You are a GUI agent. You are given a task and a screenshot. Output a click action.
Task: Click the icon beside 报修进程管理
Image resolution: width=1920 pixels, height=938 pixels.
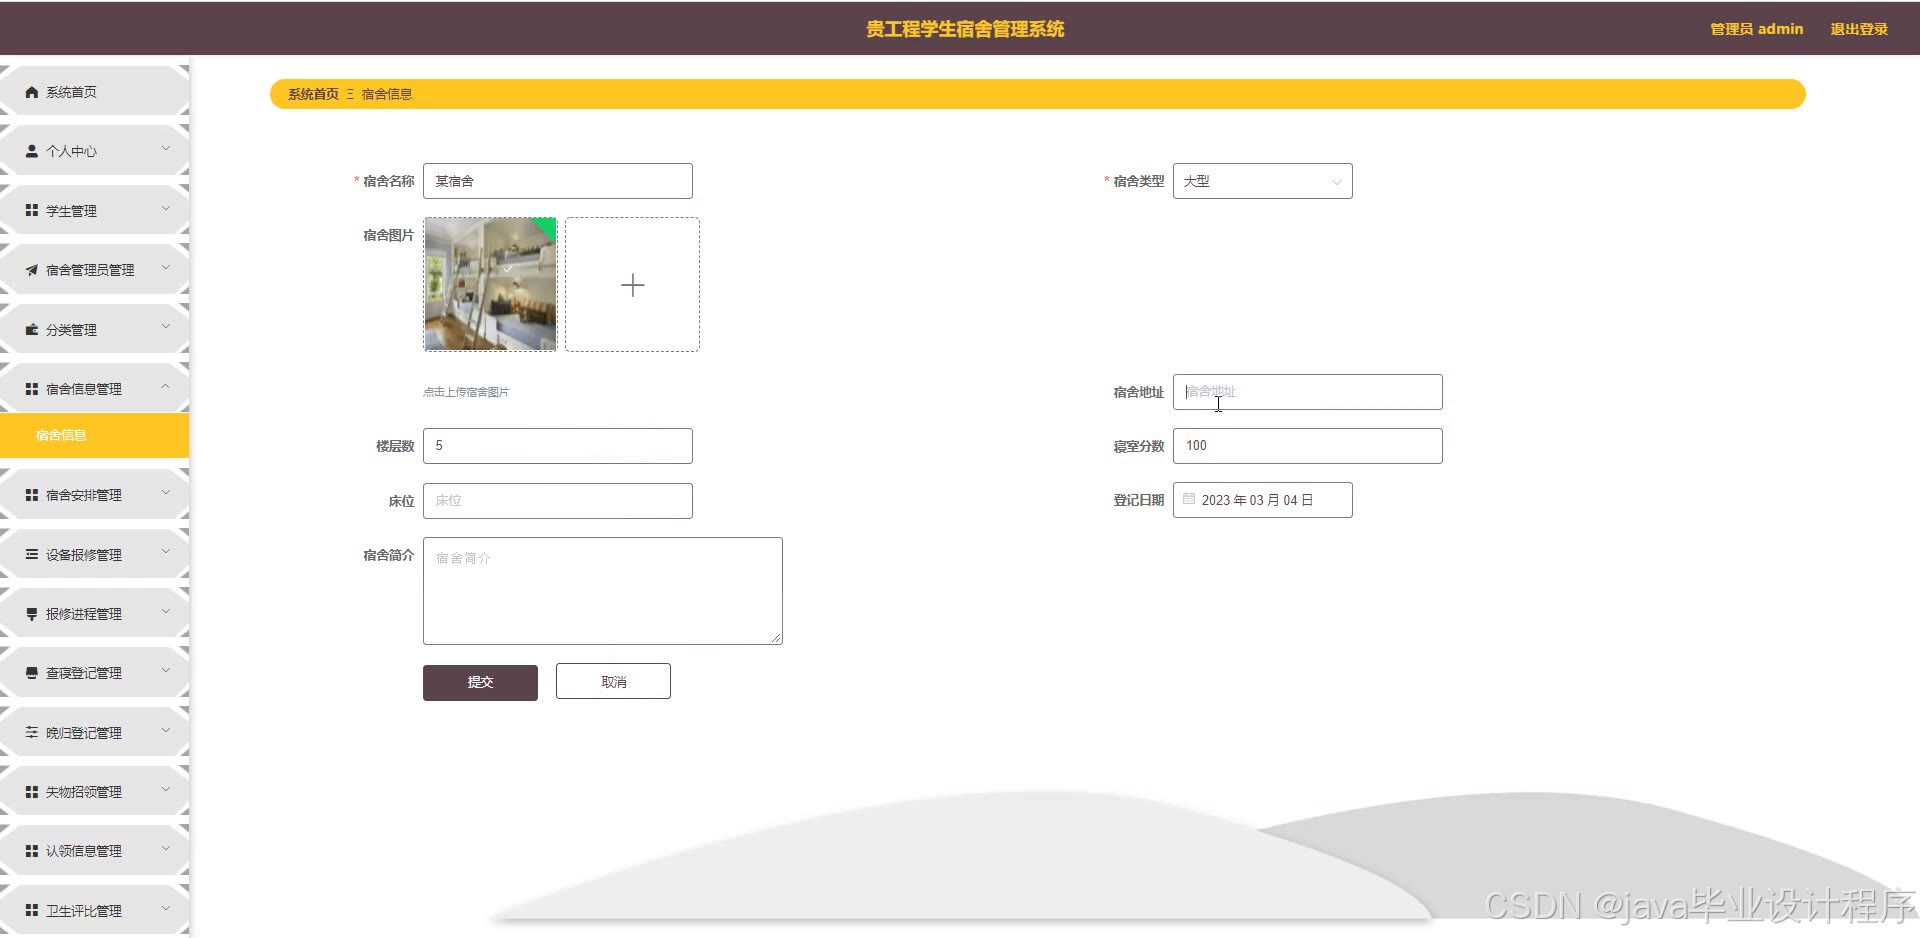tap(32, 614)
